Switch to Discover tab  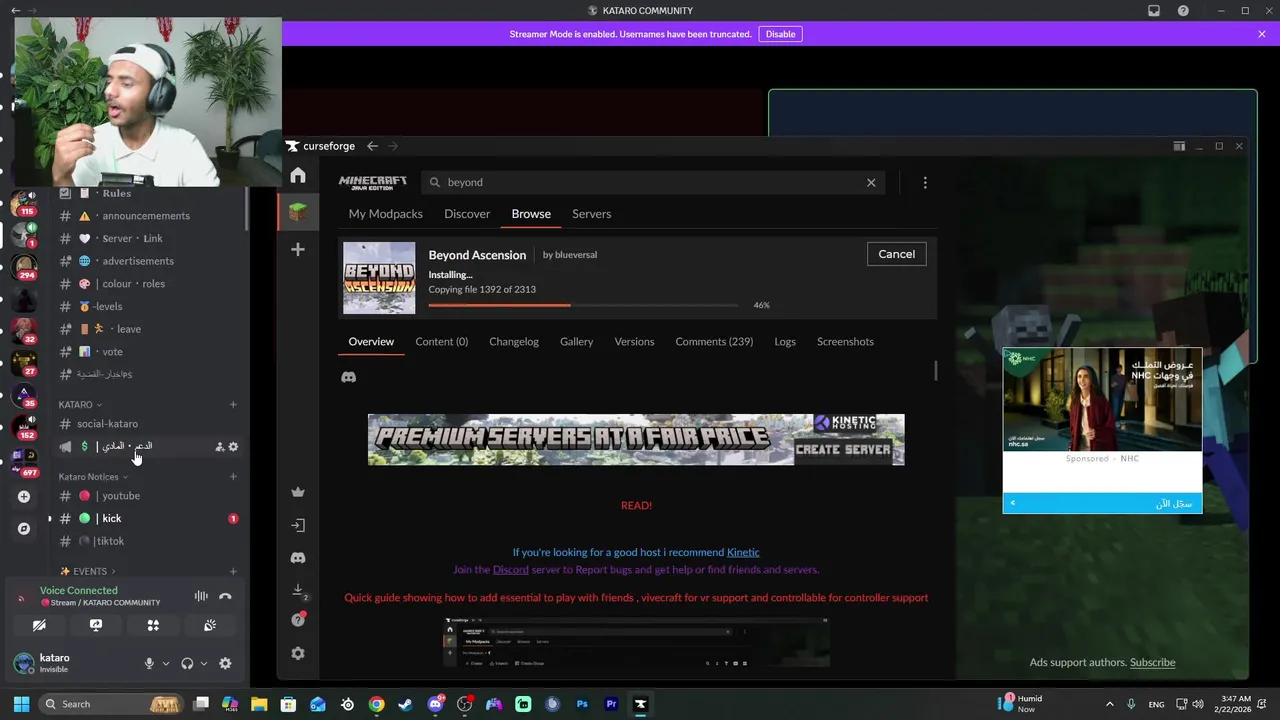[x=467, y=214]
